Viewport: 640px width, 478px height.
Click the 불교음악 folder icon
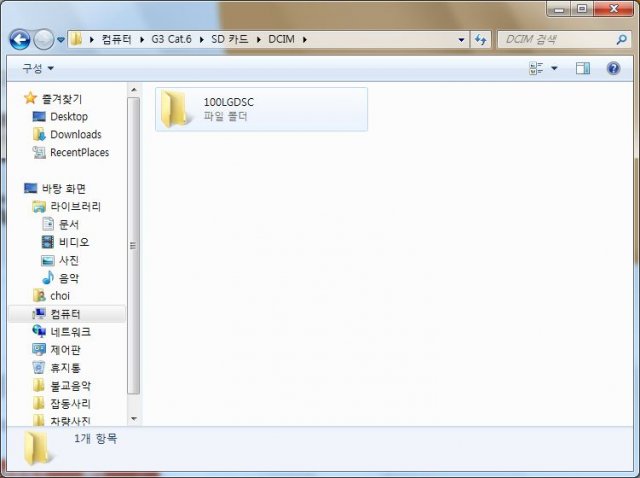pos(39,385)
